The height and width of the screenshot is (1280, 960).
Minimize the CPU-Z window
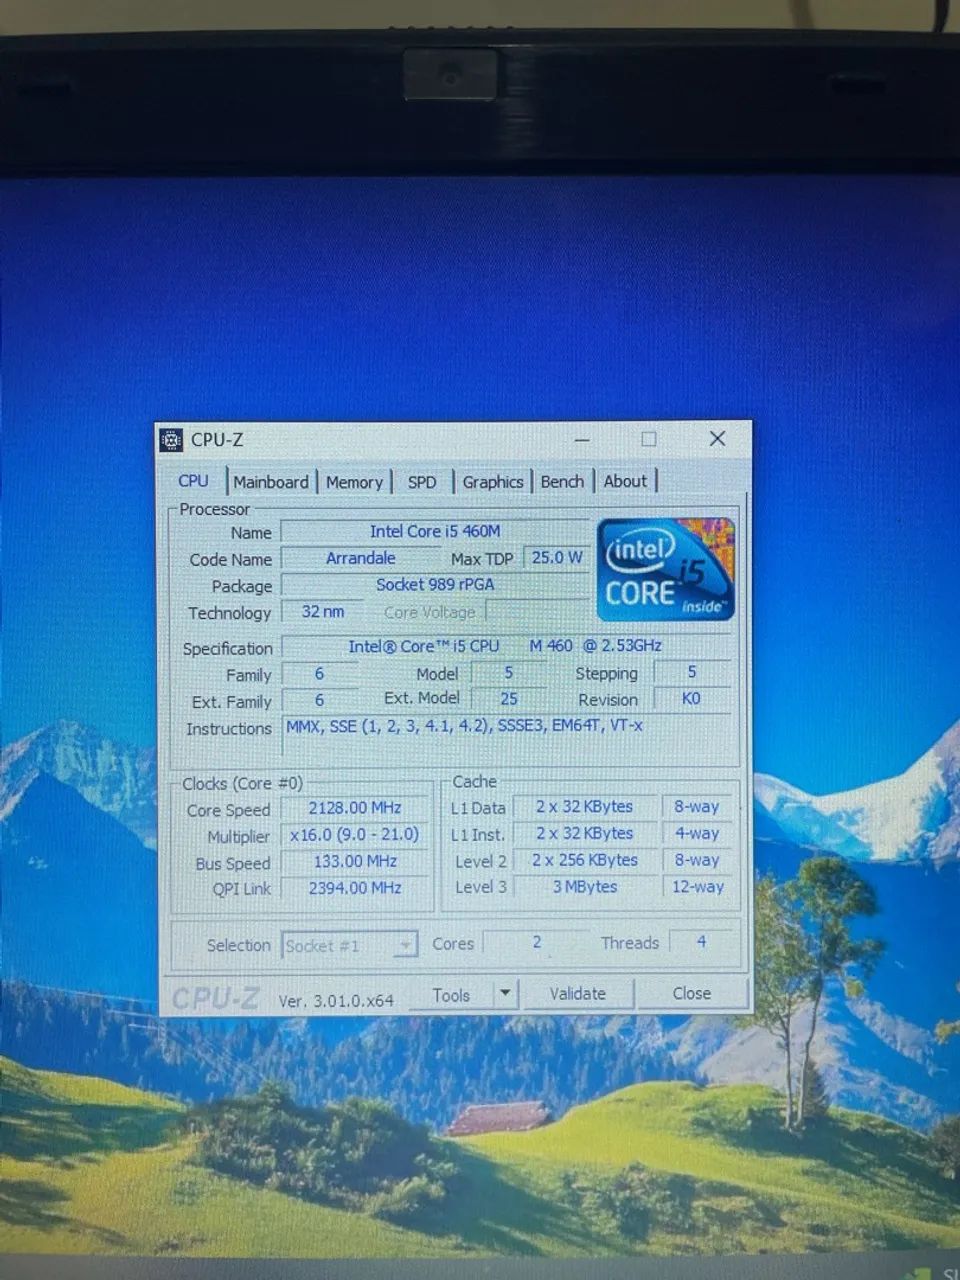click(582, 439)
